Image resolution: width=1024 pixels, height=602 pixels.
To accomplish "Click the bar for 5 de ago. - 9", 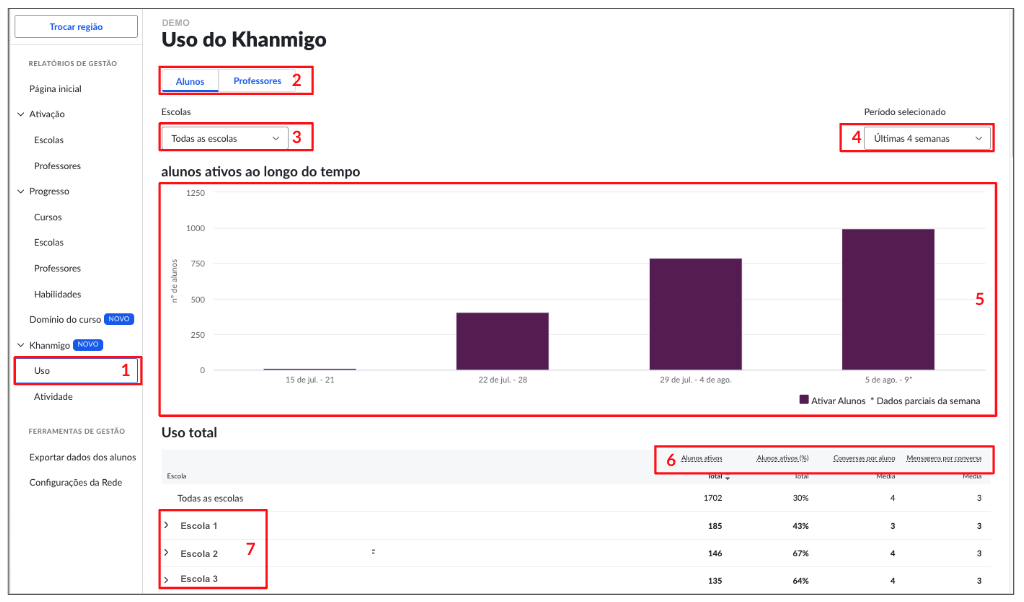I will tap(888, 300).
